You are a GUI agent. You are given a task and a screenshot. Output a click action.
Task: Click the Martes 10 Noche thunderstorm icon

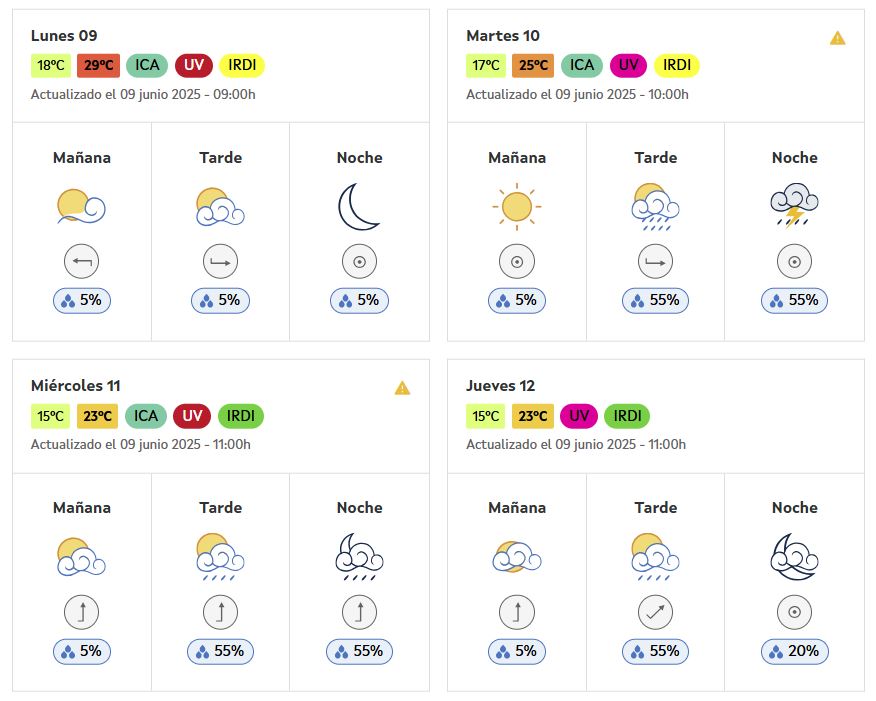point(794,205)
